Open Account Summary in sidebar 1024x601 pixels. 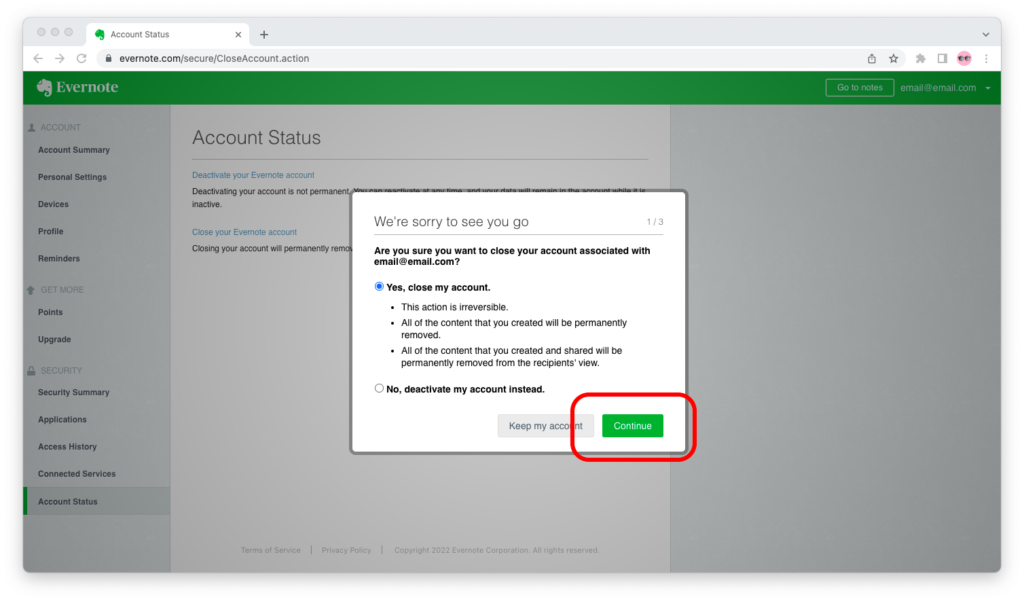[74, 150]
